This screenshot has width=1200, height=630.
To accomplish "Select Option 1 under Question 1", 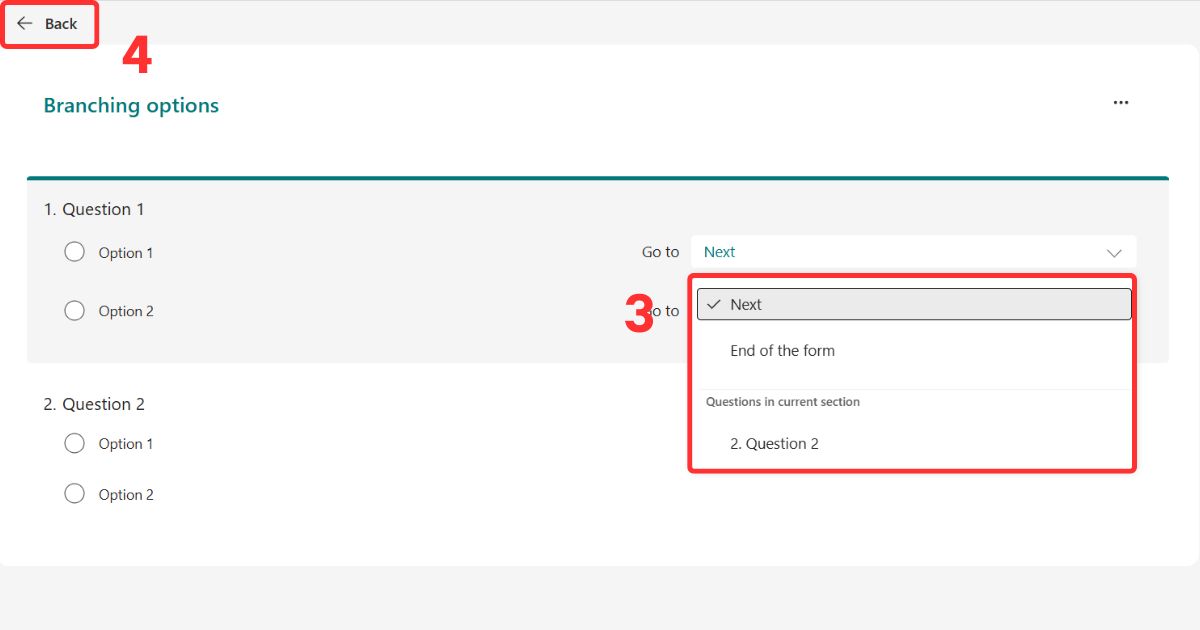I will (x=74, y=252).
